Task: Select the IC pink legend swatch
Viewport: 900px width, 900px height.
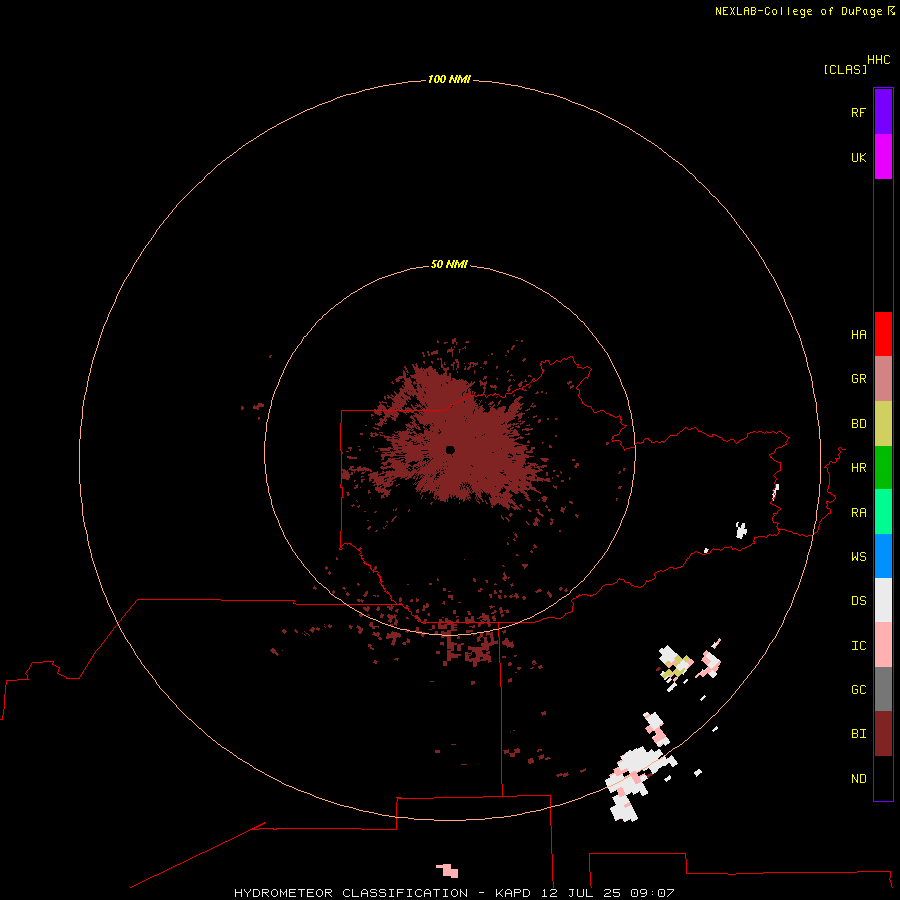Action: click(883, 645)
